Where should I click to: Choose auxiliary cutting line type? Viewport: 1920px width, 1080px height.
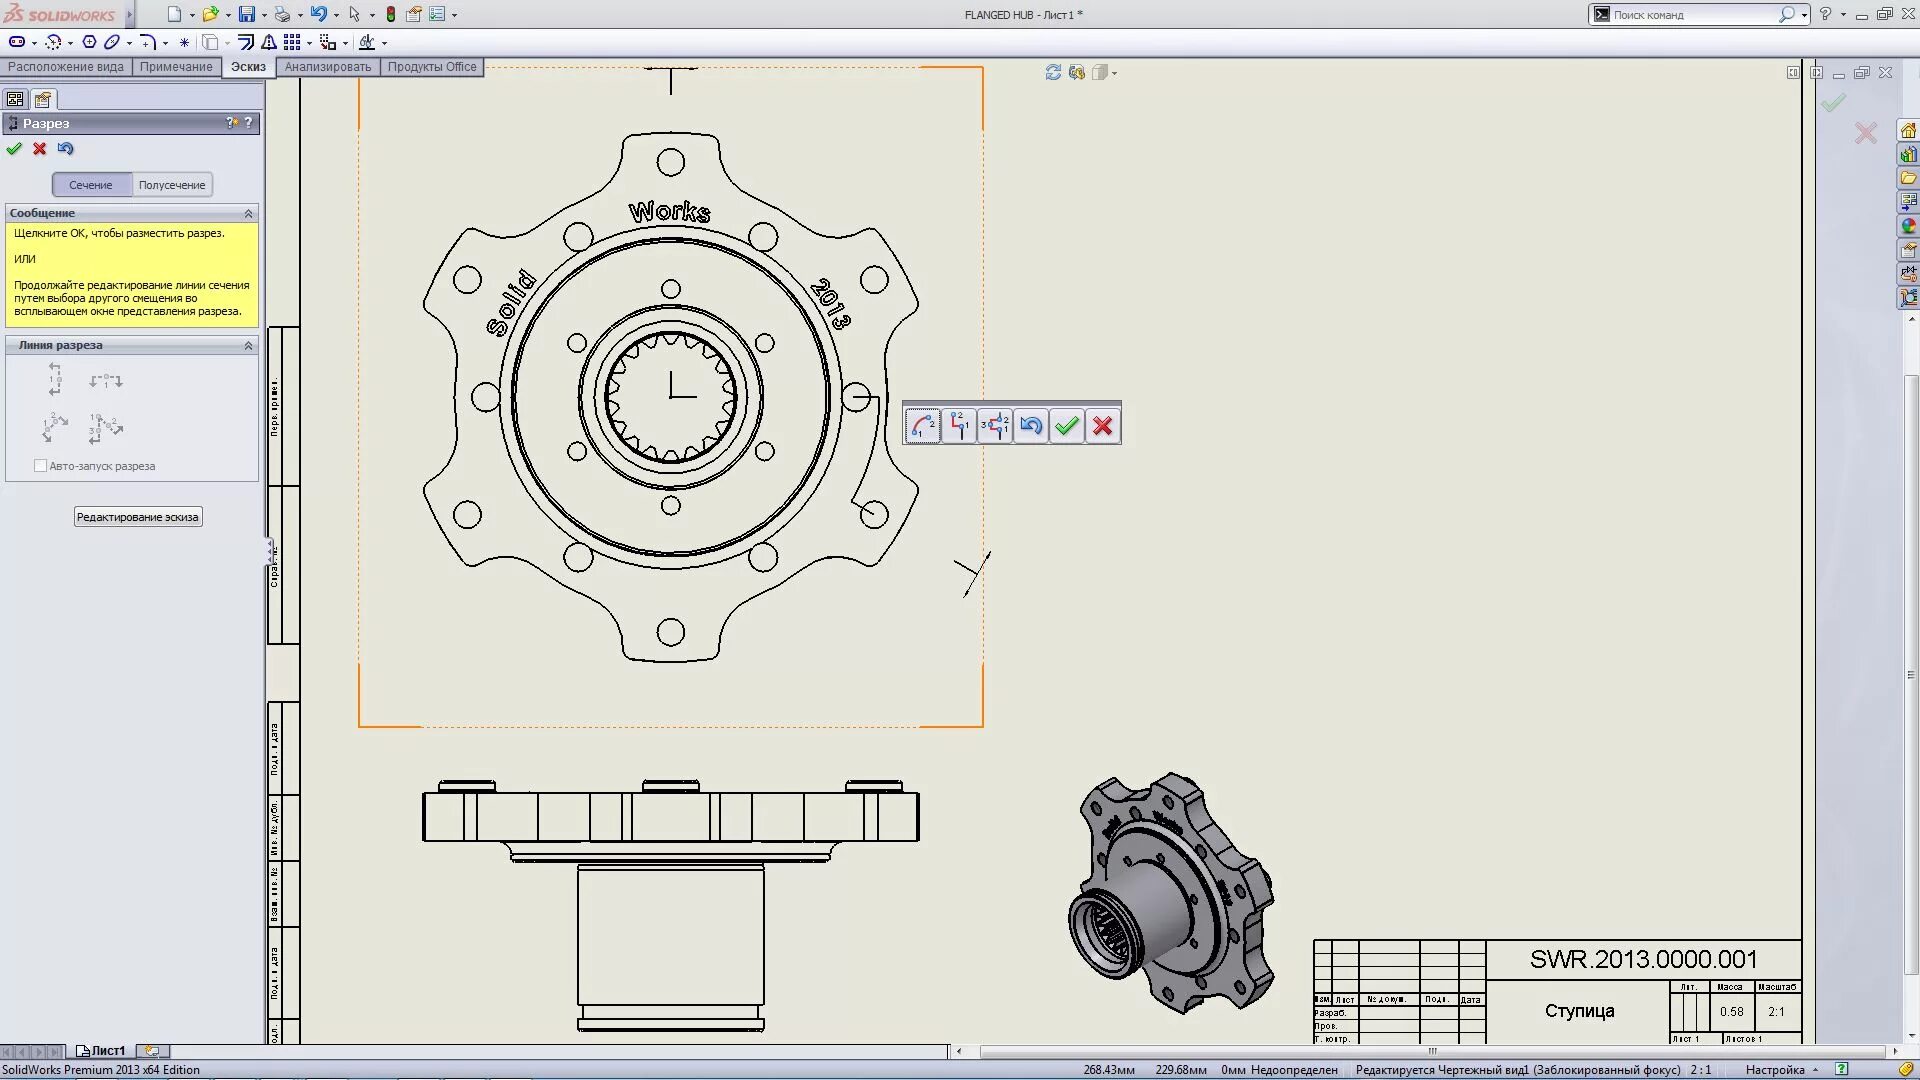[55, 428]
